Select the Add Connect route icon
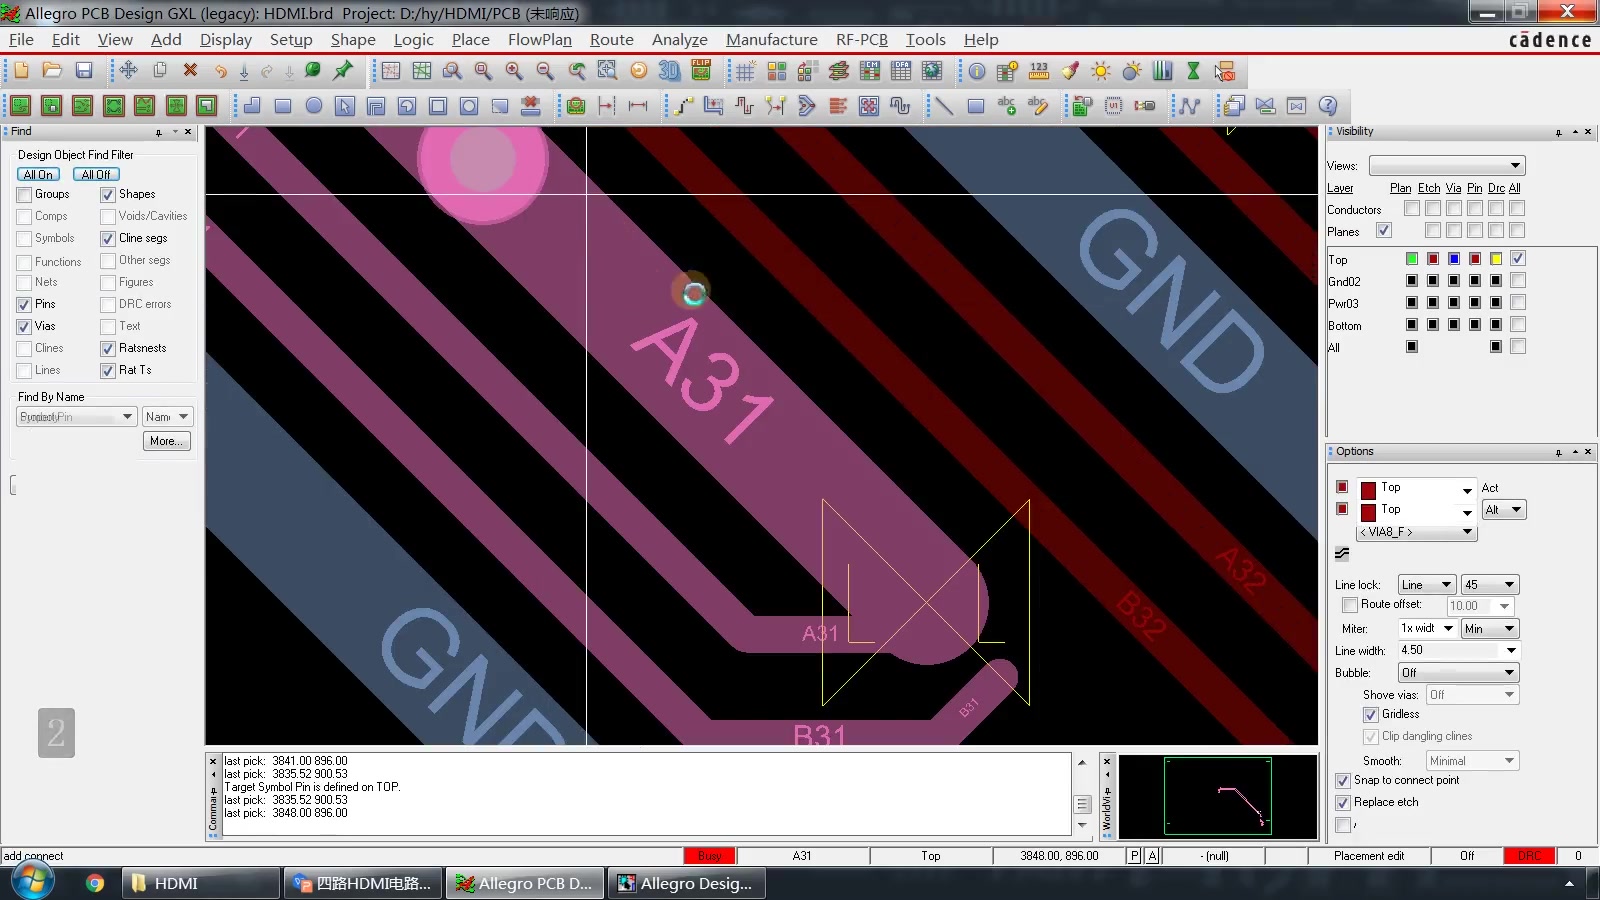The width and height of the screenshot is (1600, 900). 683,105
